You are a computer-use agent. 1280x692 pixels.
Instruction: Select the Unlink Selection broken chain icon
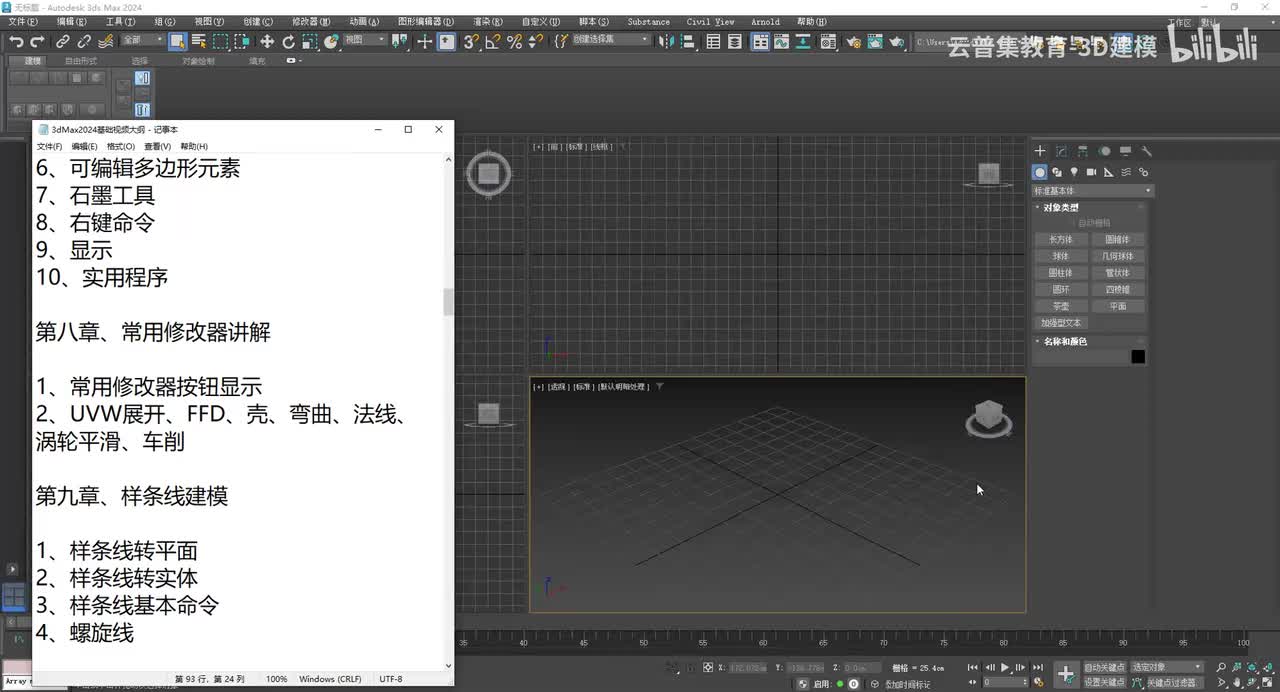[x=84, y=41]
